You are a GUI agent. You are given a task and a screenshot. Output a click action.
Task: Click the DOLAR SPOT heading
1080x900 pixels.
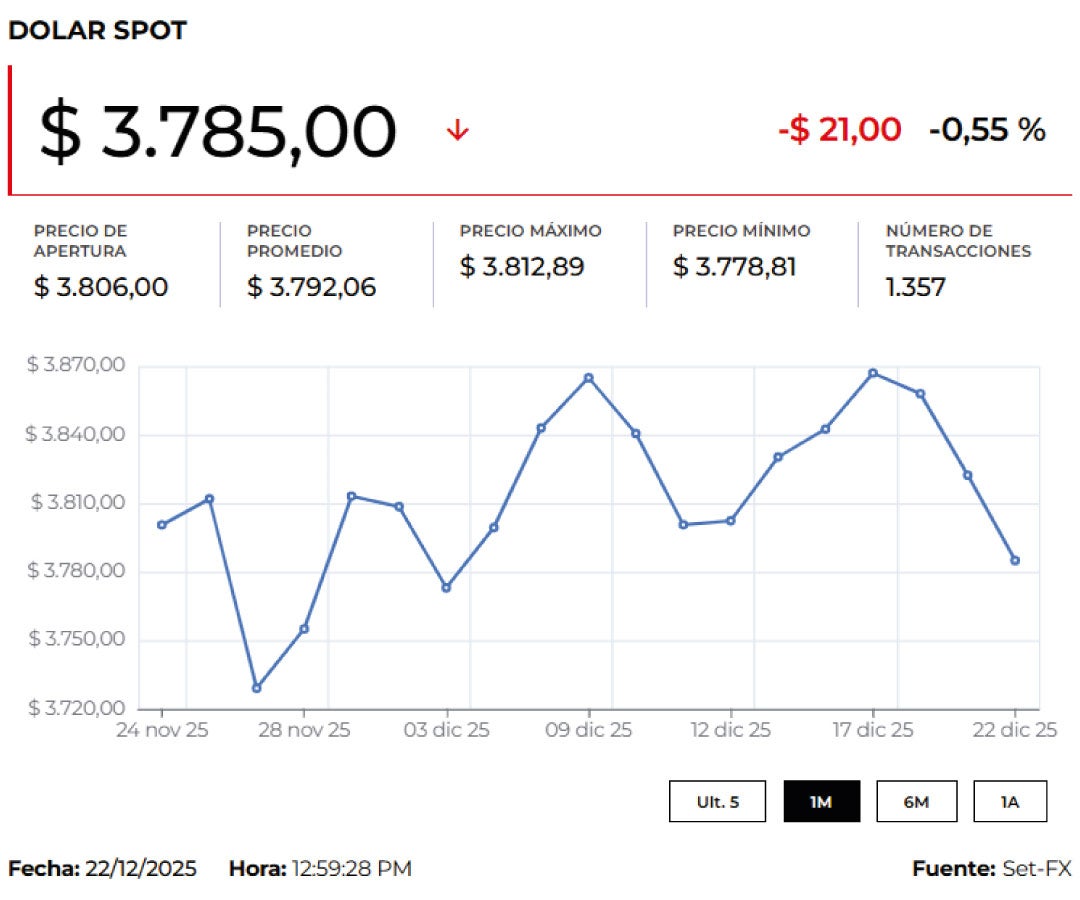coord(97,31)
